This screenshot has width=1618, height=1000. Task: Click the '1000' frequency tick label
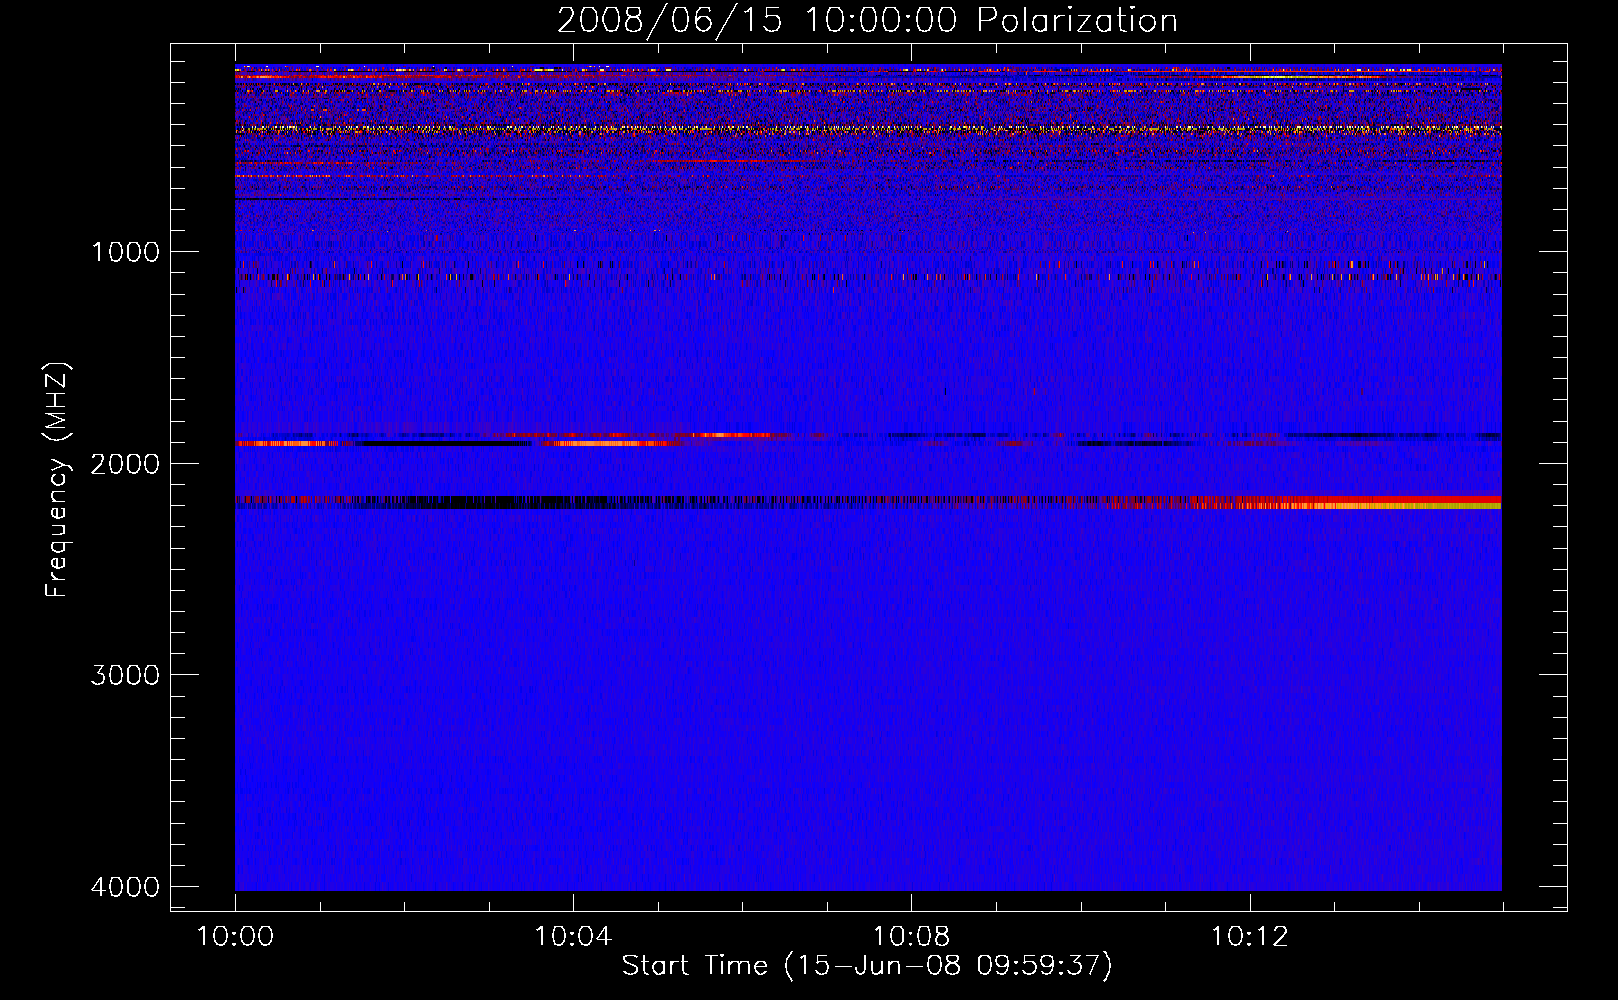125,252
